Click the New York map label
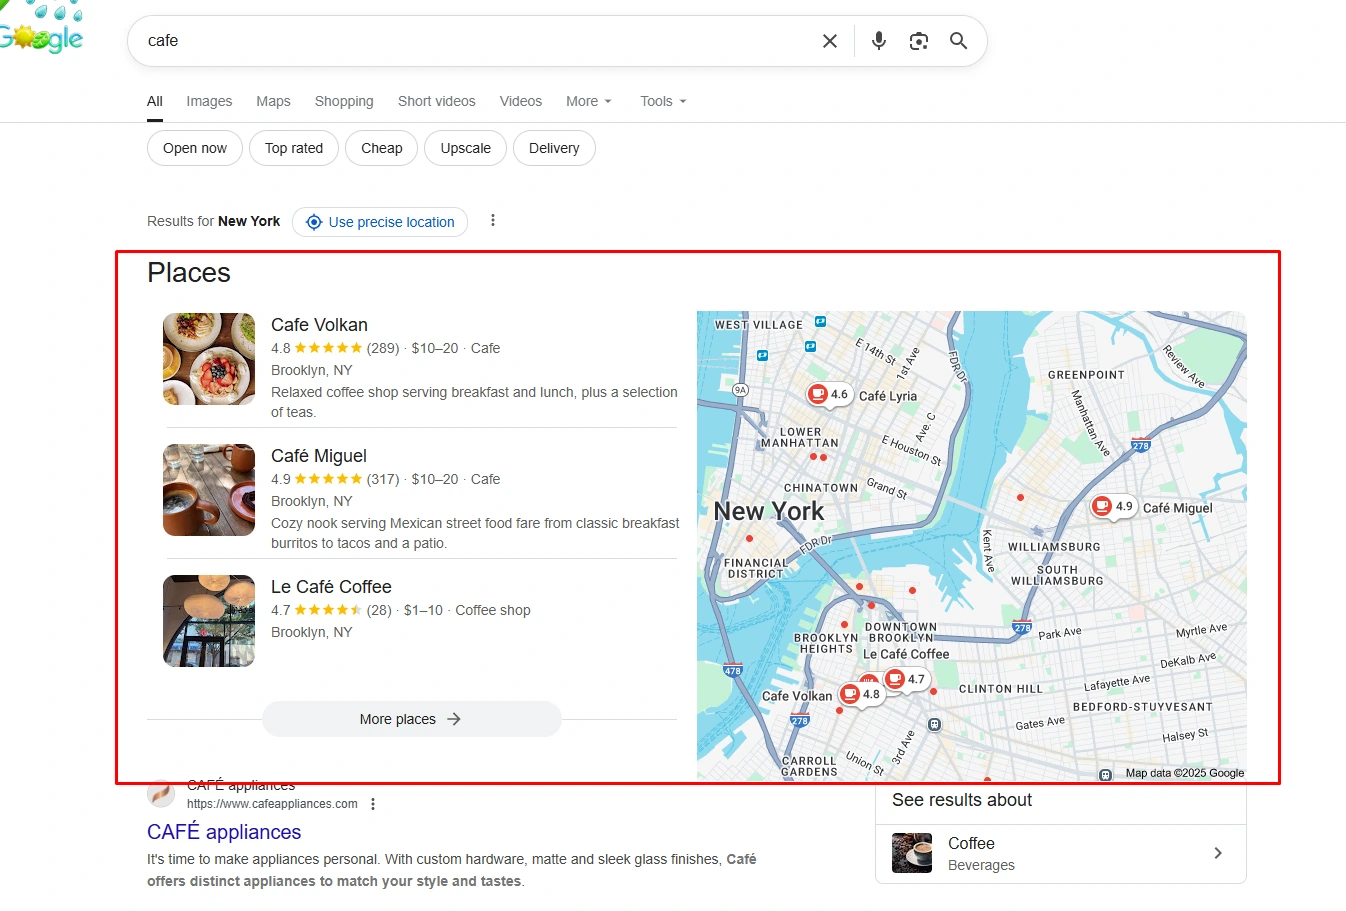Image resolution: width=1346 pixels, height=911 pixels. [x=769, y=511]
